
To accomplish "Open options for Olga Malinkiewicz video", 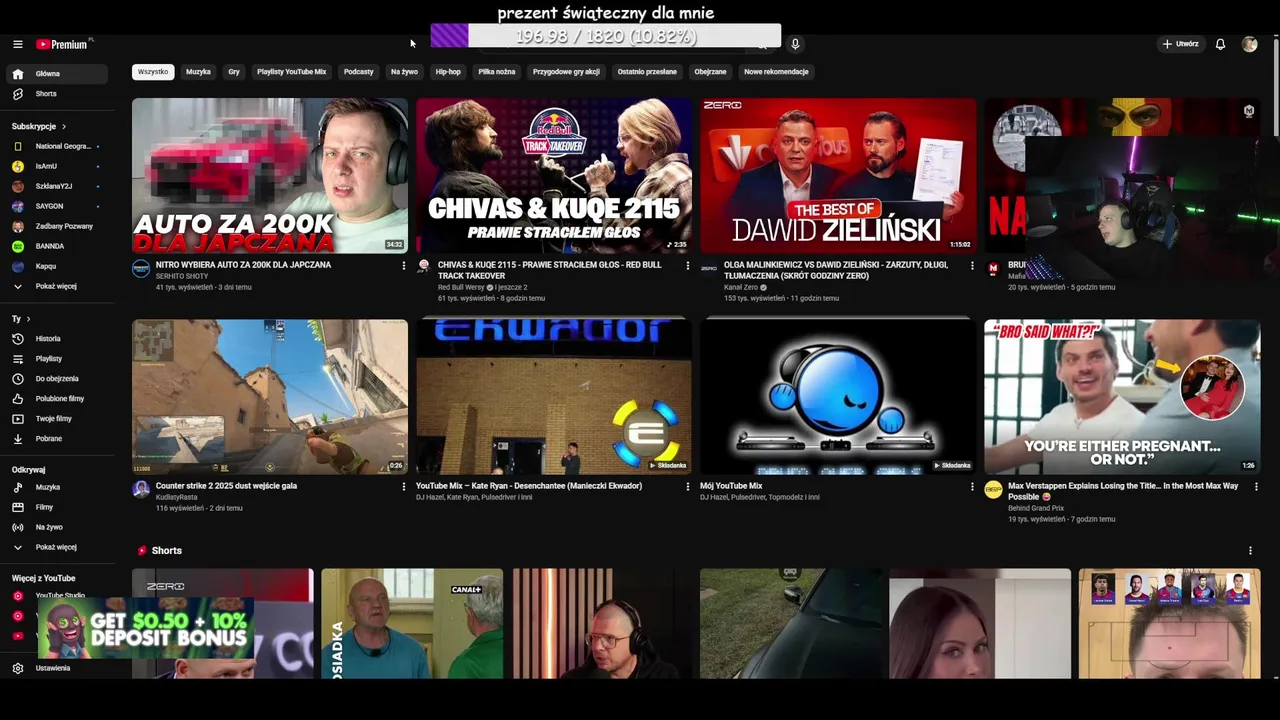I will 971,266.
